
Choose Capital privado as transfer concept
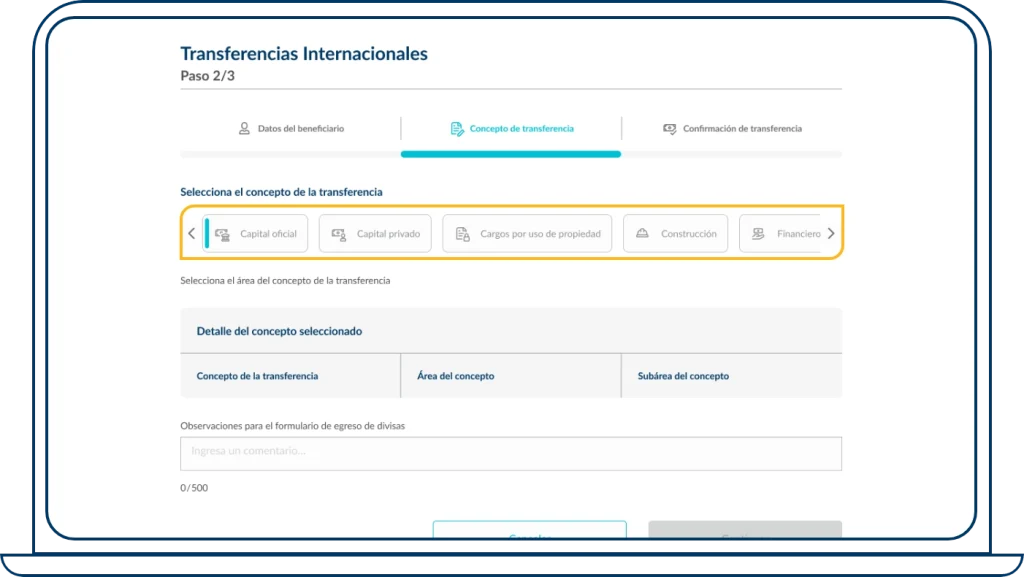[x=374, y=233]
